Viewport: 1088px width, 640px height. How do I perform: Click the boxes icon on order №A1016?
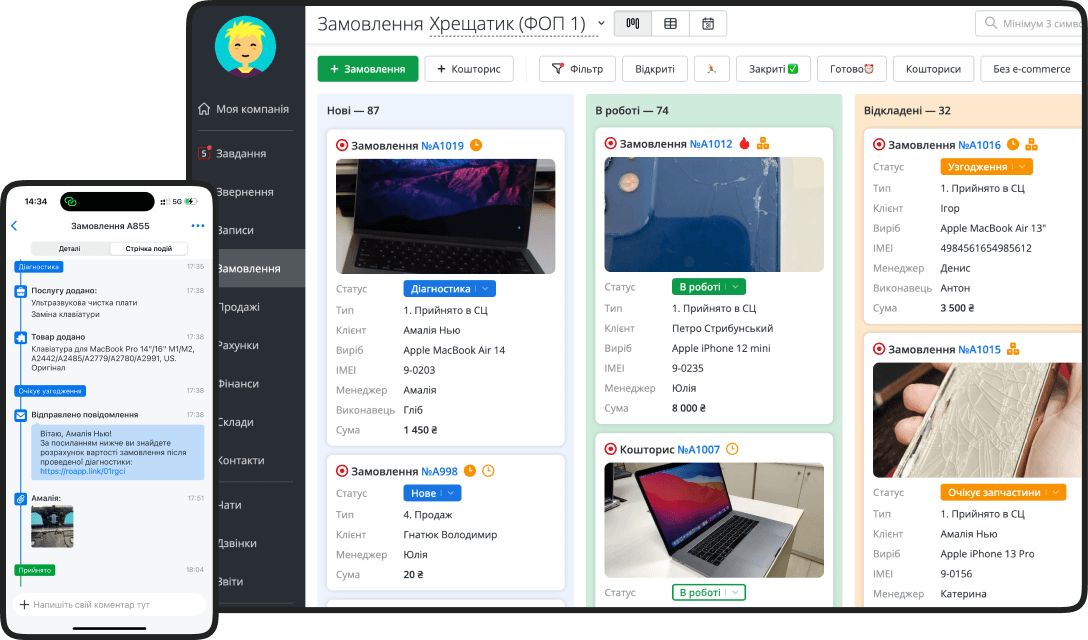click(1031, 144)
